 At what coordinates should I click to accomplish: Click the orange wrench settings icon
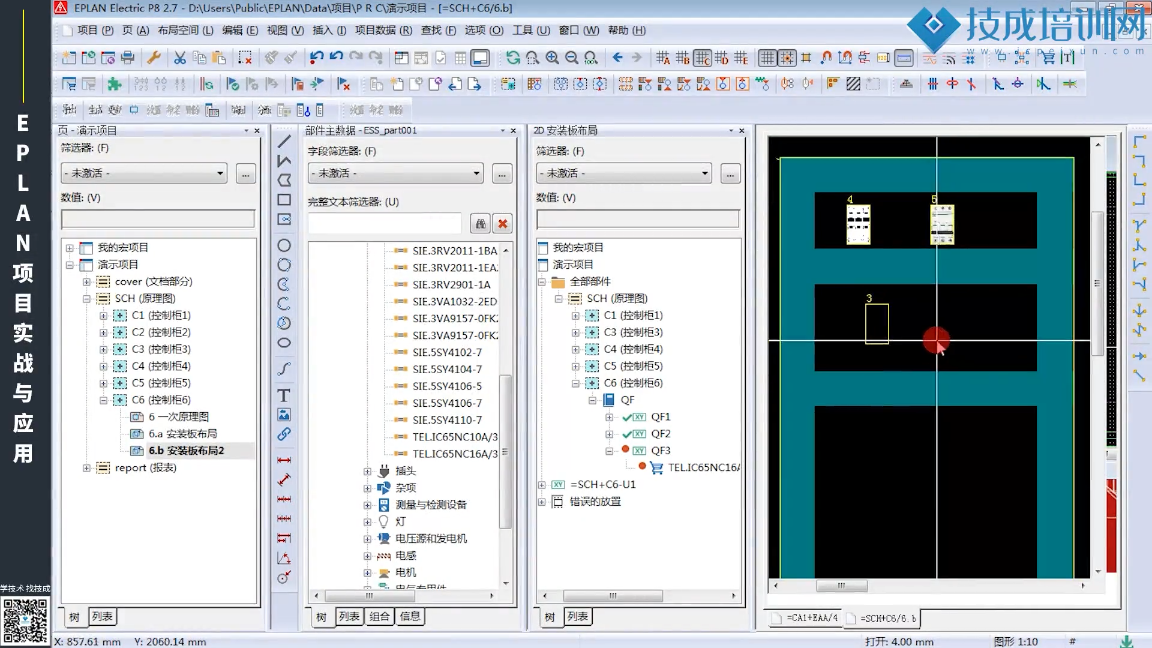pos(154,57)
